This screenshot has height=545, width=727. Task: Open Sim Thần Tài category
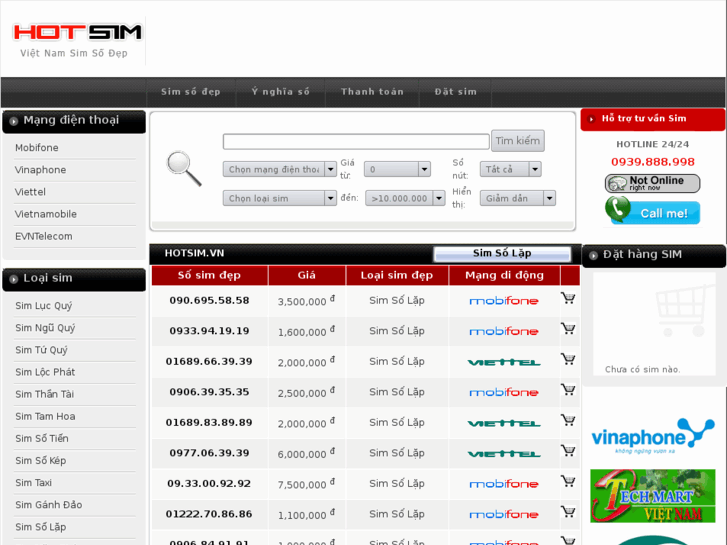point(45,394)
